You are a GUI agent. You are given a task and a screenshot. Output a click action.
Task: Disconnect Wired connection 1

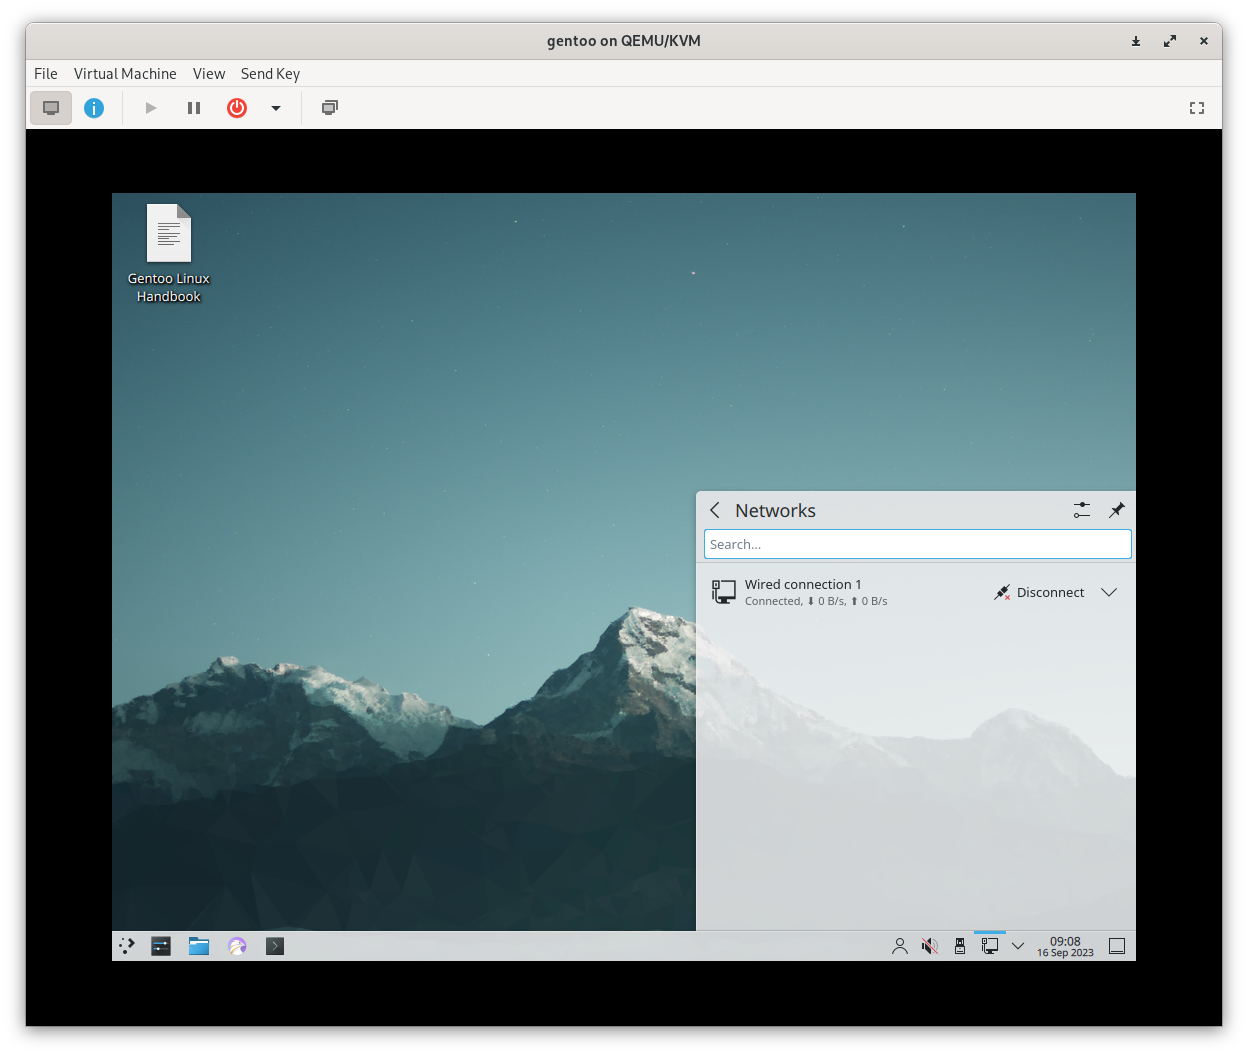pos(1040,592)
